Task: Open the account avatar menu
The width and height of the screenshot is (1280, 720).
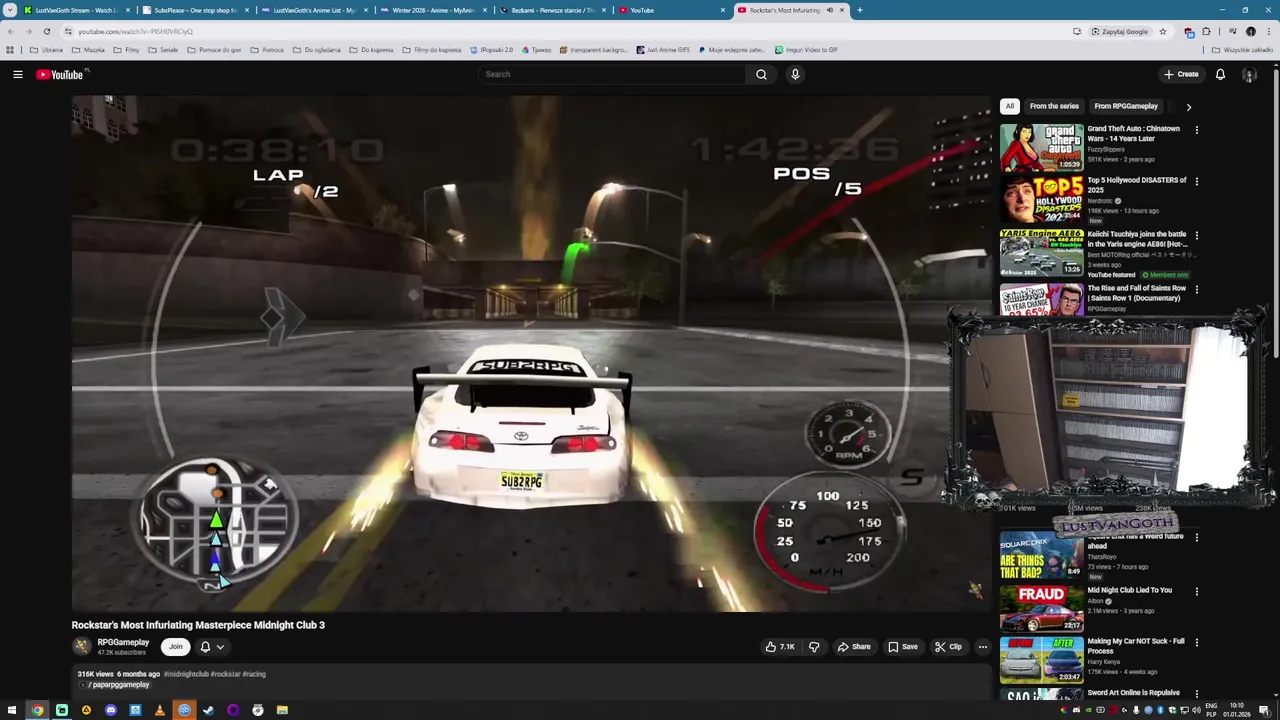Action: tap(1249, 74)
